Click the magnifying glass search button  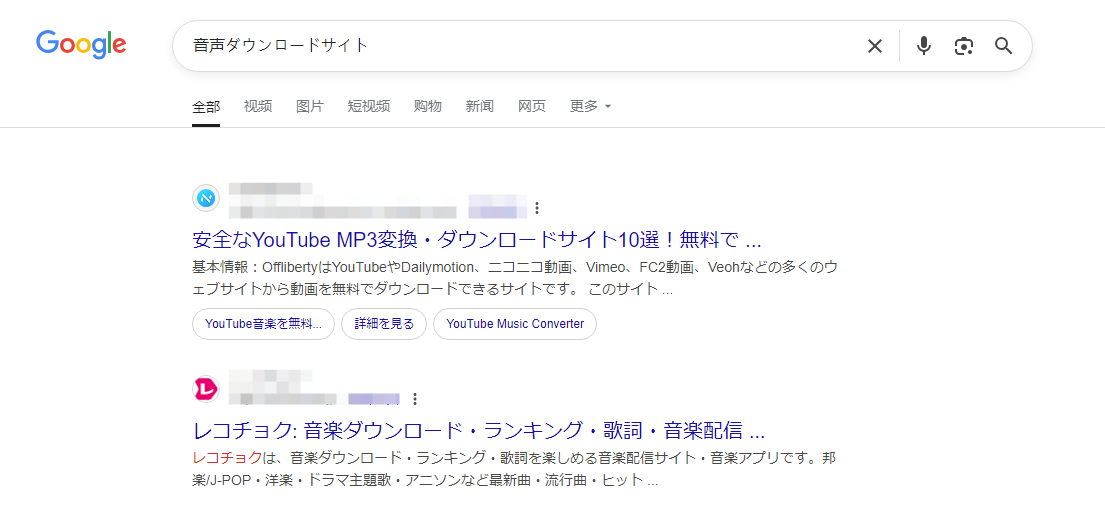coord(1003,46)
